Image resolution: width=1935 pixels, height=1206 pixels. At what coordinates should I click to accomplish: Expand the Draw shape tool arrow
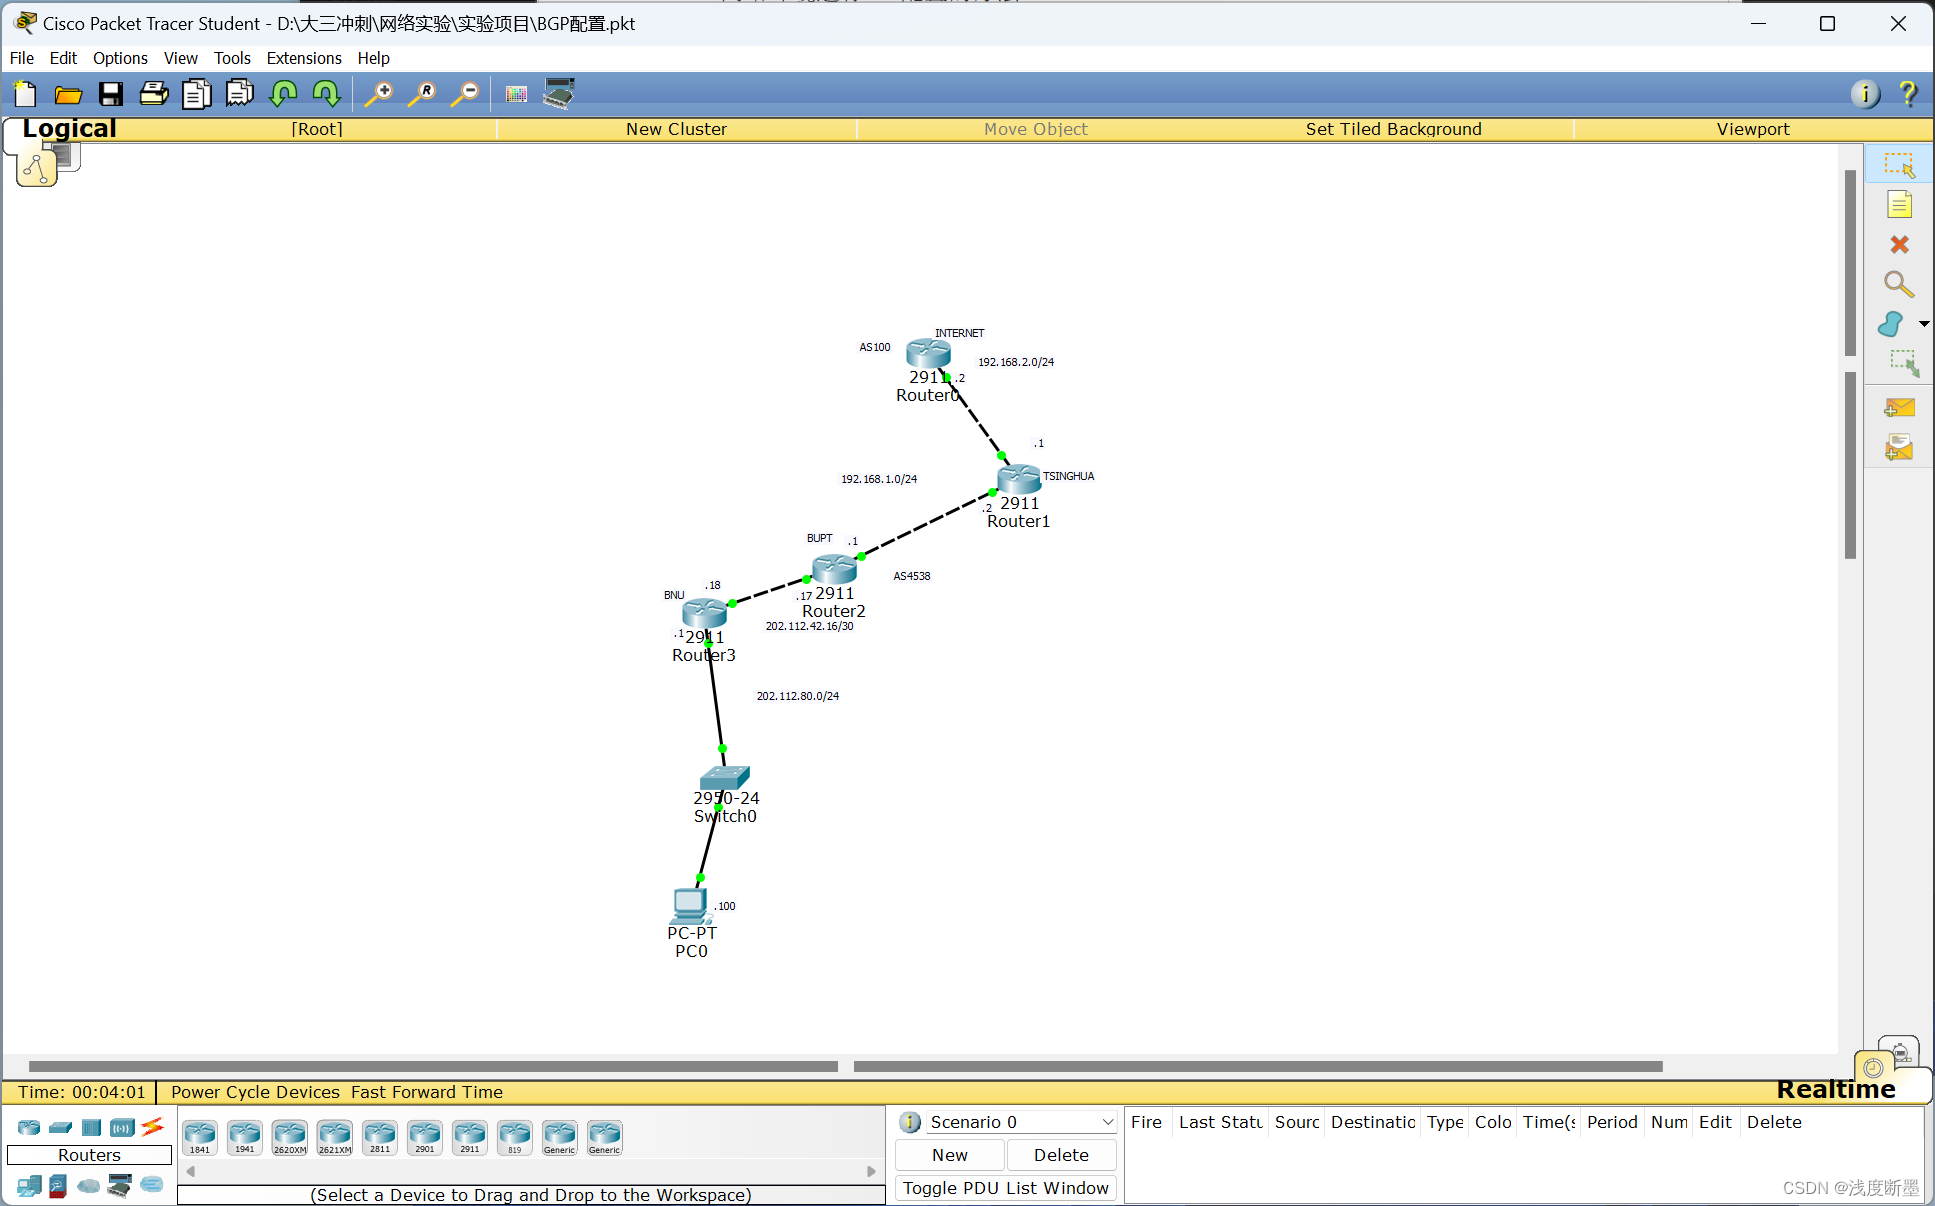click(x=1923, y=324)
